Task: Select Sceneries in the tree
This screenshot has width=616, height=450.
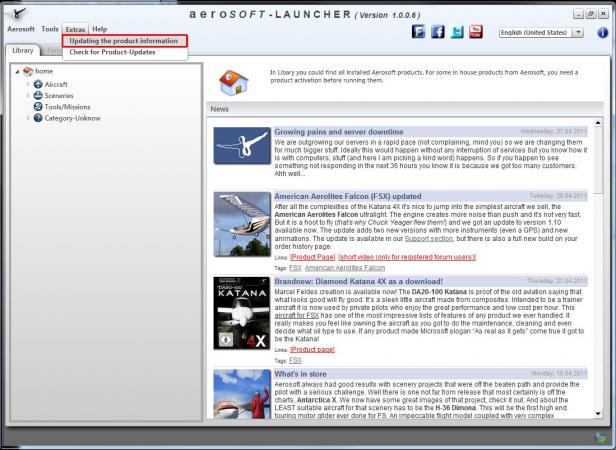Action: [59, 96]
